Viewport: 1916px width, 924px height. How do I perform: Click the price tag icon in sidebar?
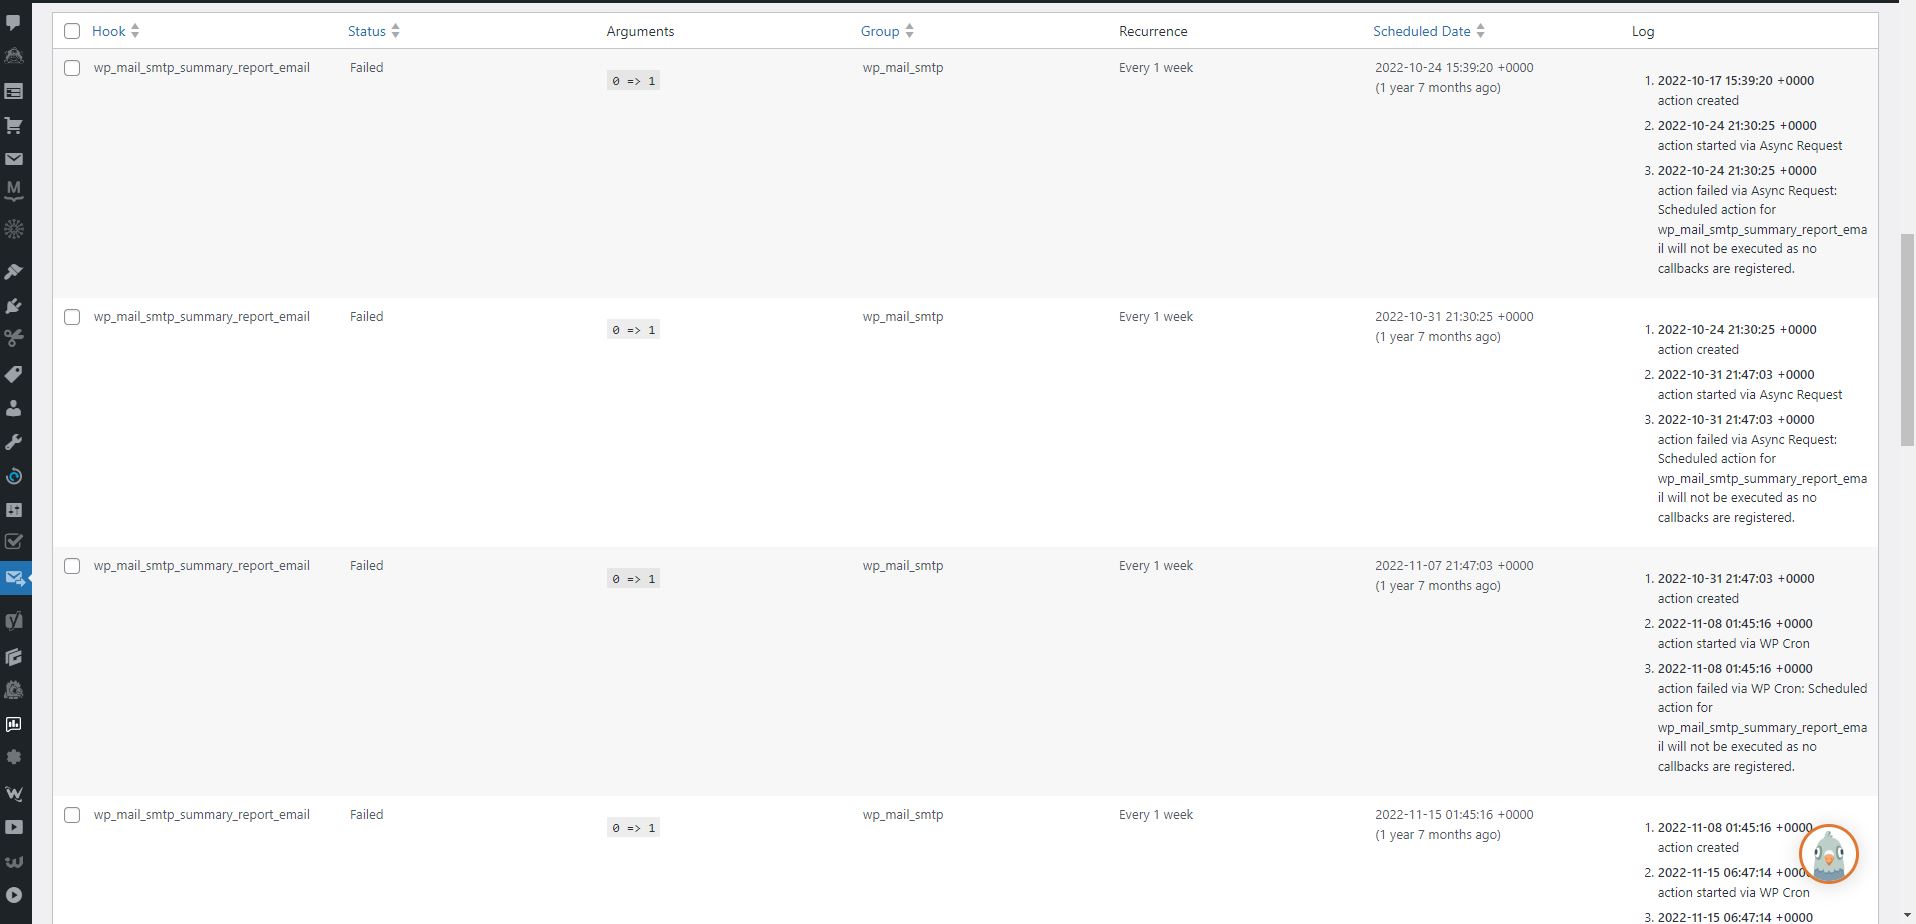(x=14, y=374)
